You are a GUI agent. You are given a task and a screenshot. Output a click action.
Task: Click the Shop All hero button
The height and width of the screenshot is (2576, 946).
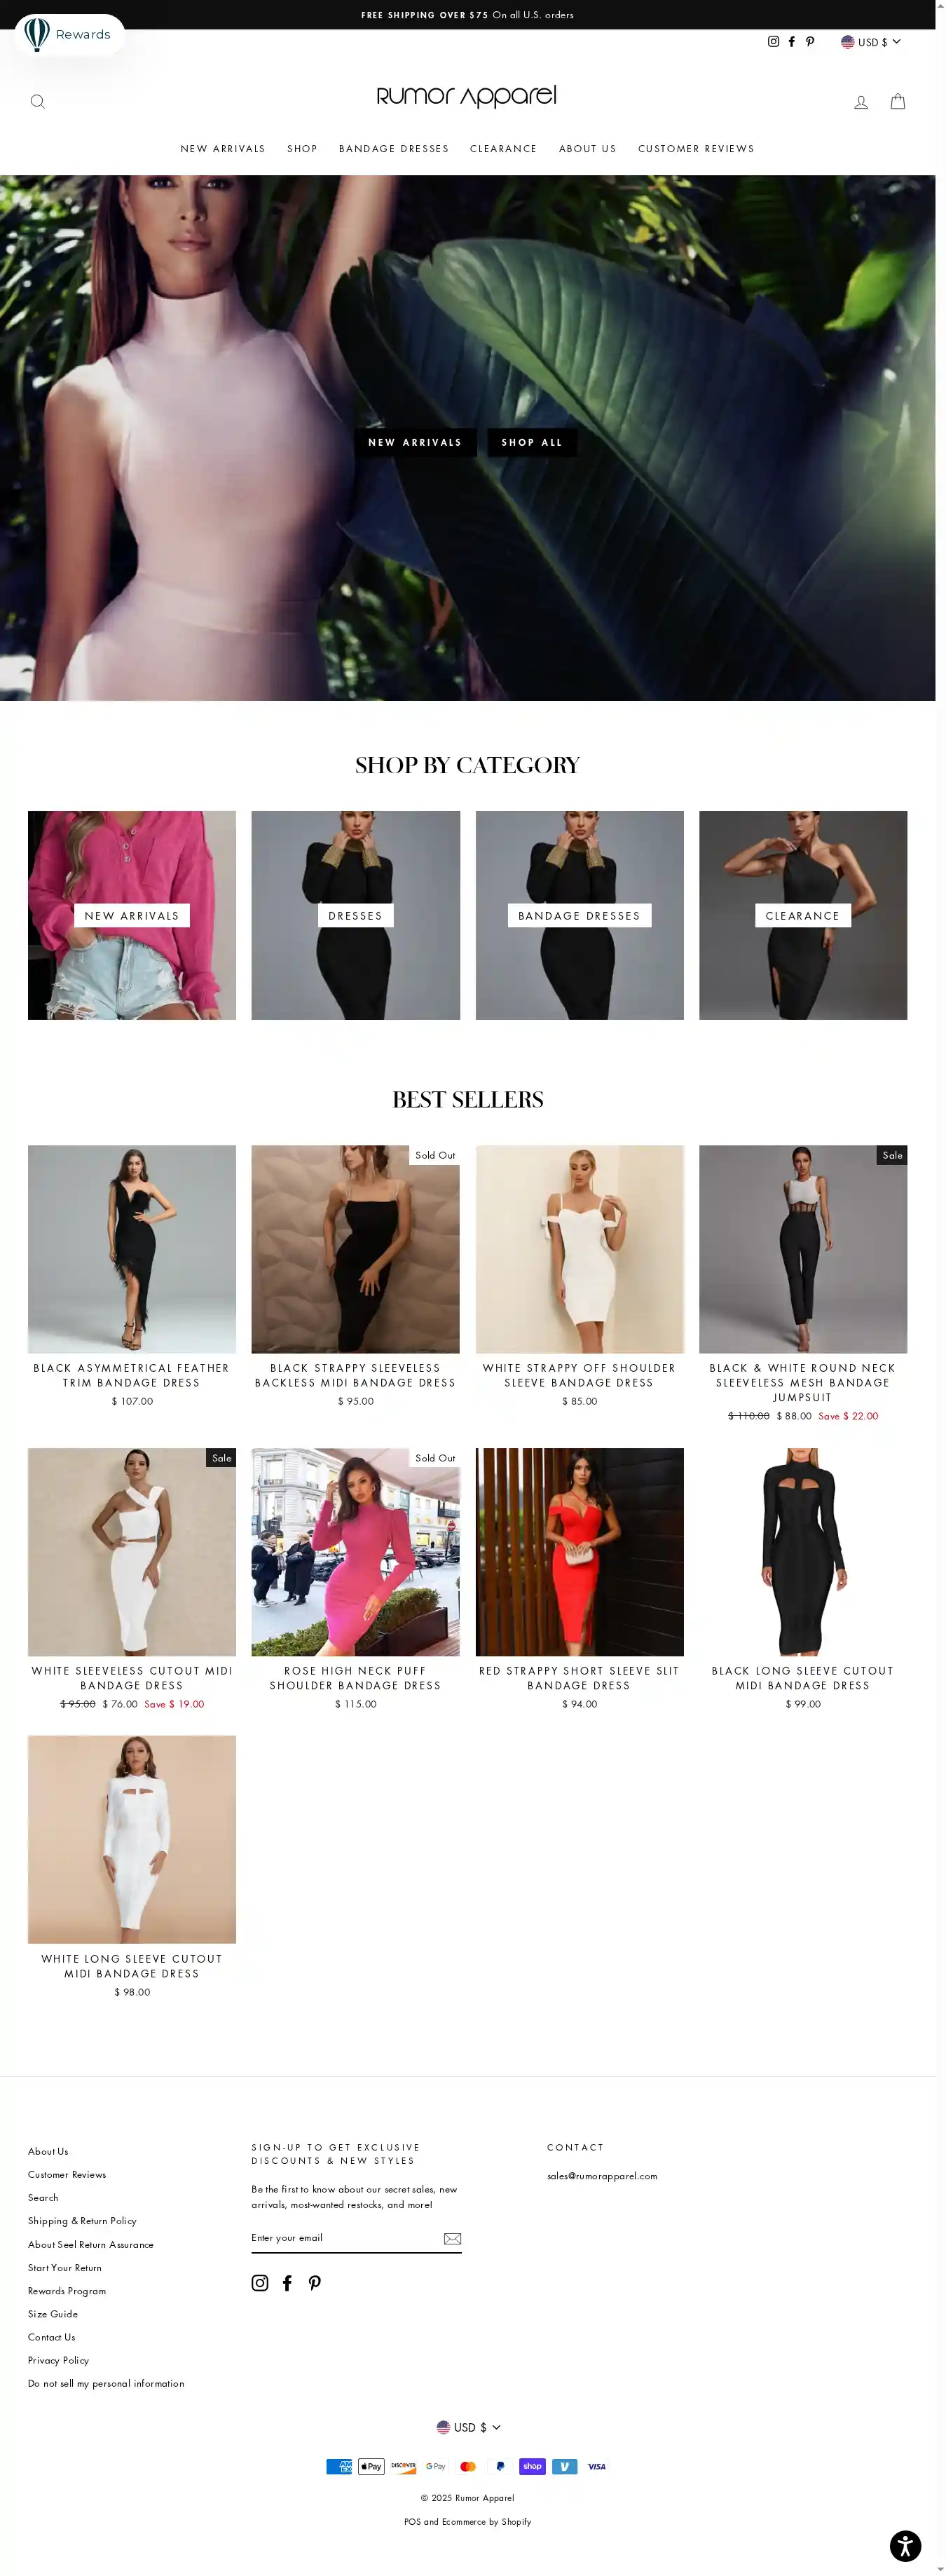(x=532, y=442)
